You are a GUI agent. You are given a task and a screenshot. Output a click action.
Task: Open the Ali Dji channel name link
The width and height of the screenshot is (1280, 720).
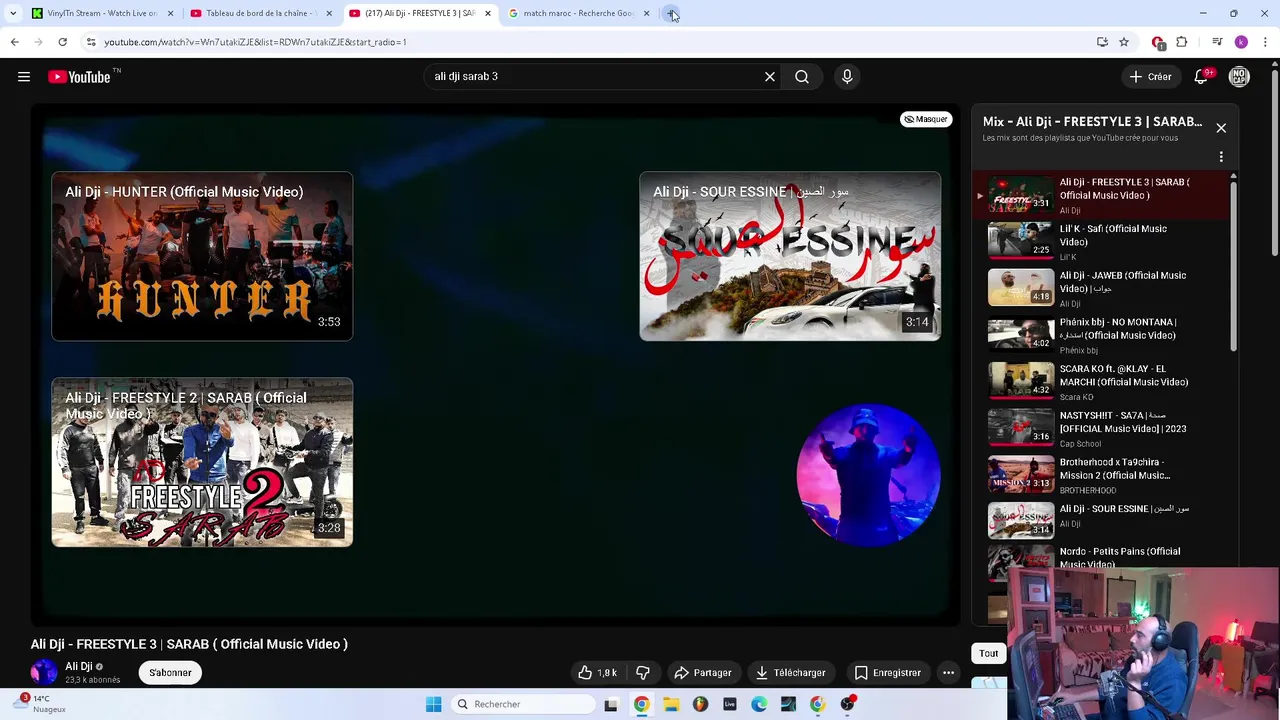click(x=79, y=666)
